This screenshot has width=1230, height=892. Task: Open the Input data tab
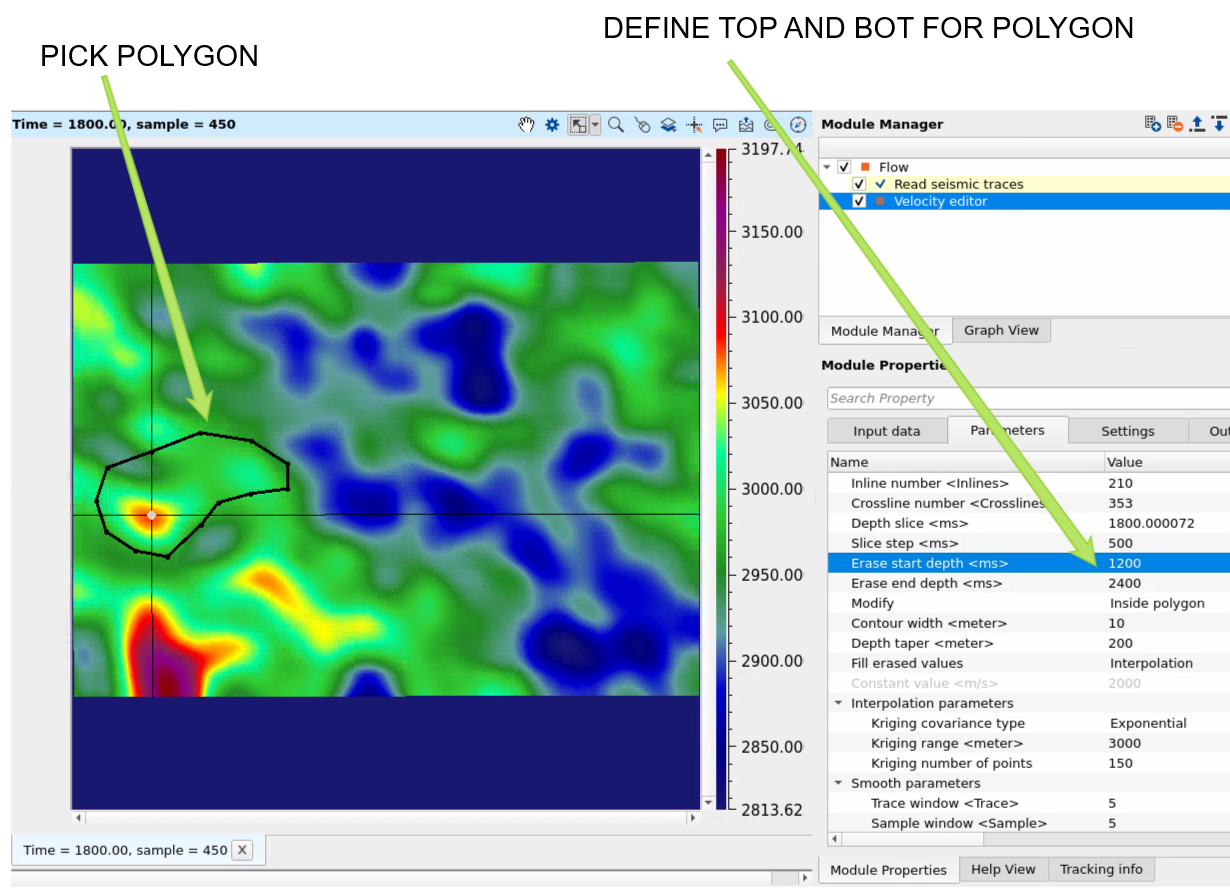pyautogui.click(x=886, y=431)
